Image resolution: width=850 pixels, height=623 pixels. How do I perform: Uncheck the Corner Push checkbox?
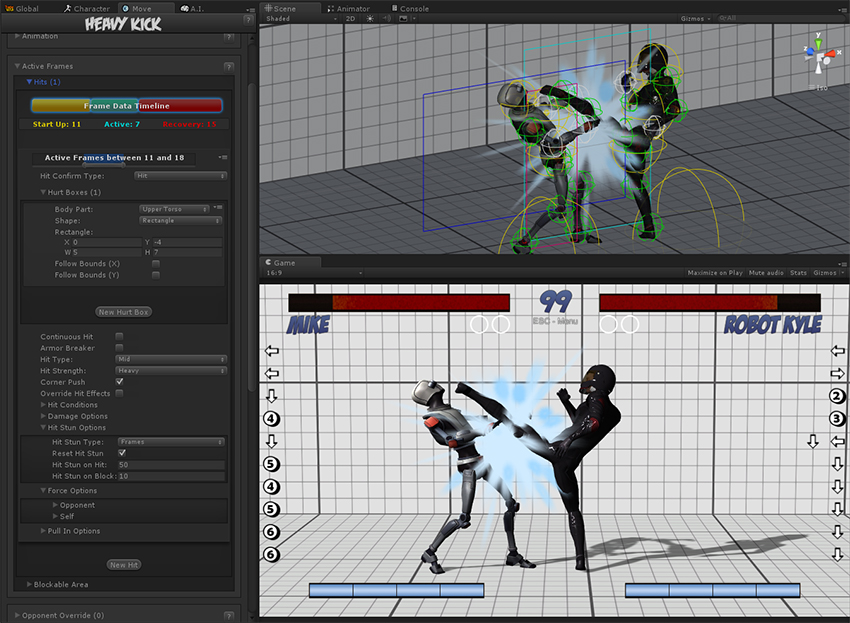pos(119,382)
